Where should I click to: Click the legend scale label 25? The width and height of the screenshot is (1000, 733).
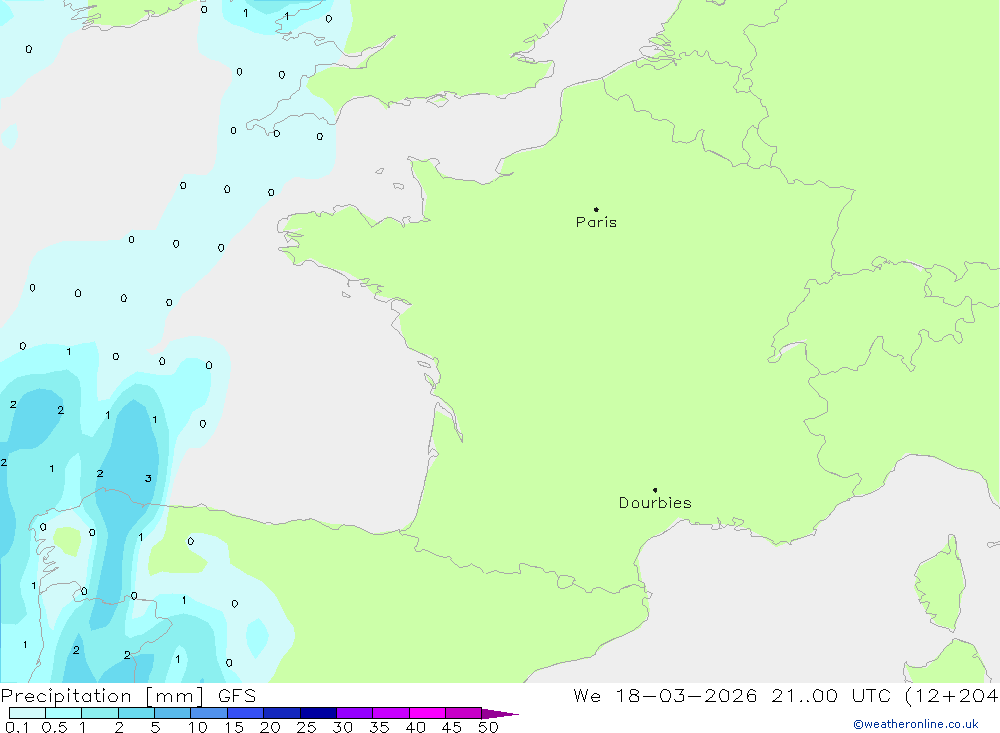pyautogui.click(x=306, y=727)
